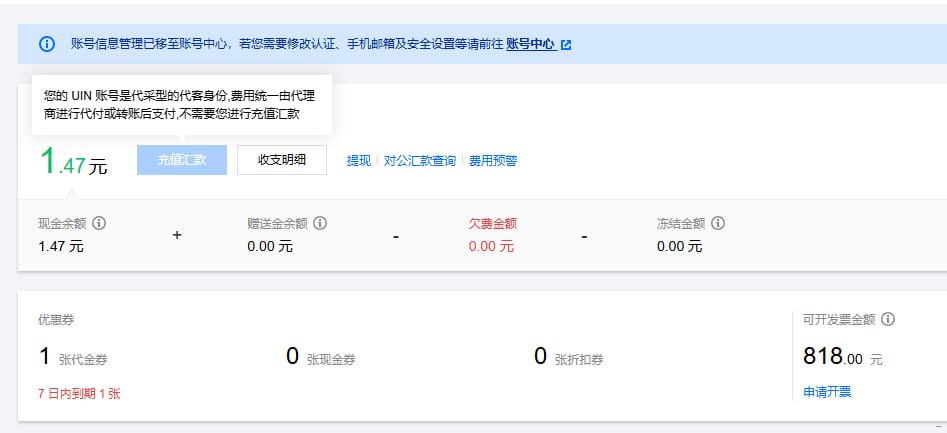Click the external link icon beside 账号中心
947x433 pixels.
(566, 44)
